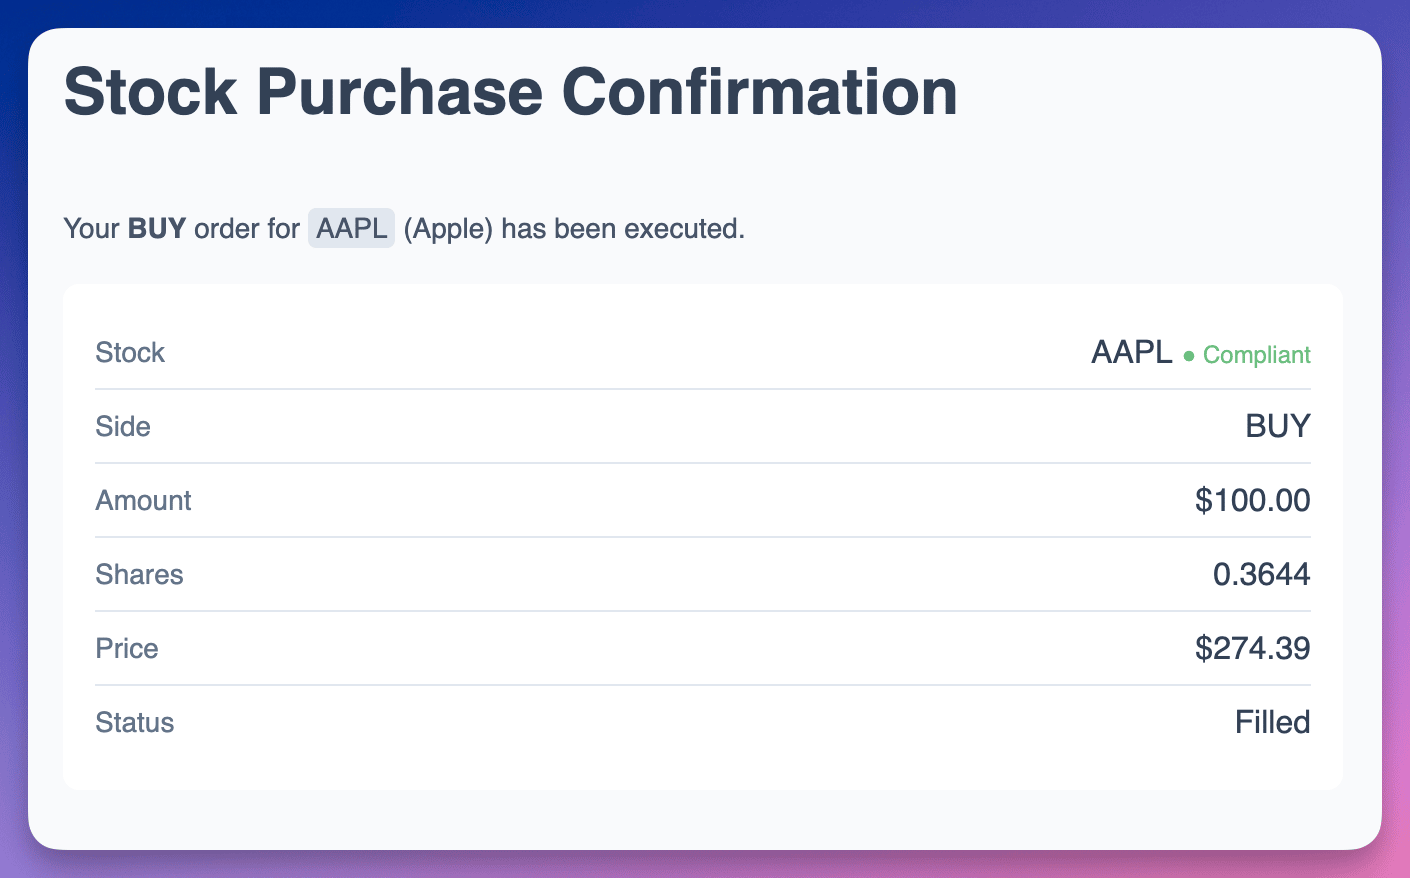
Task: Select the AAPL ticker badge in sentence
Action: pyautogui.click(x=351, y=229)
